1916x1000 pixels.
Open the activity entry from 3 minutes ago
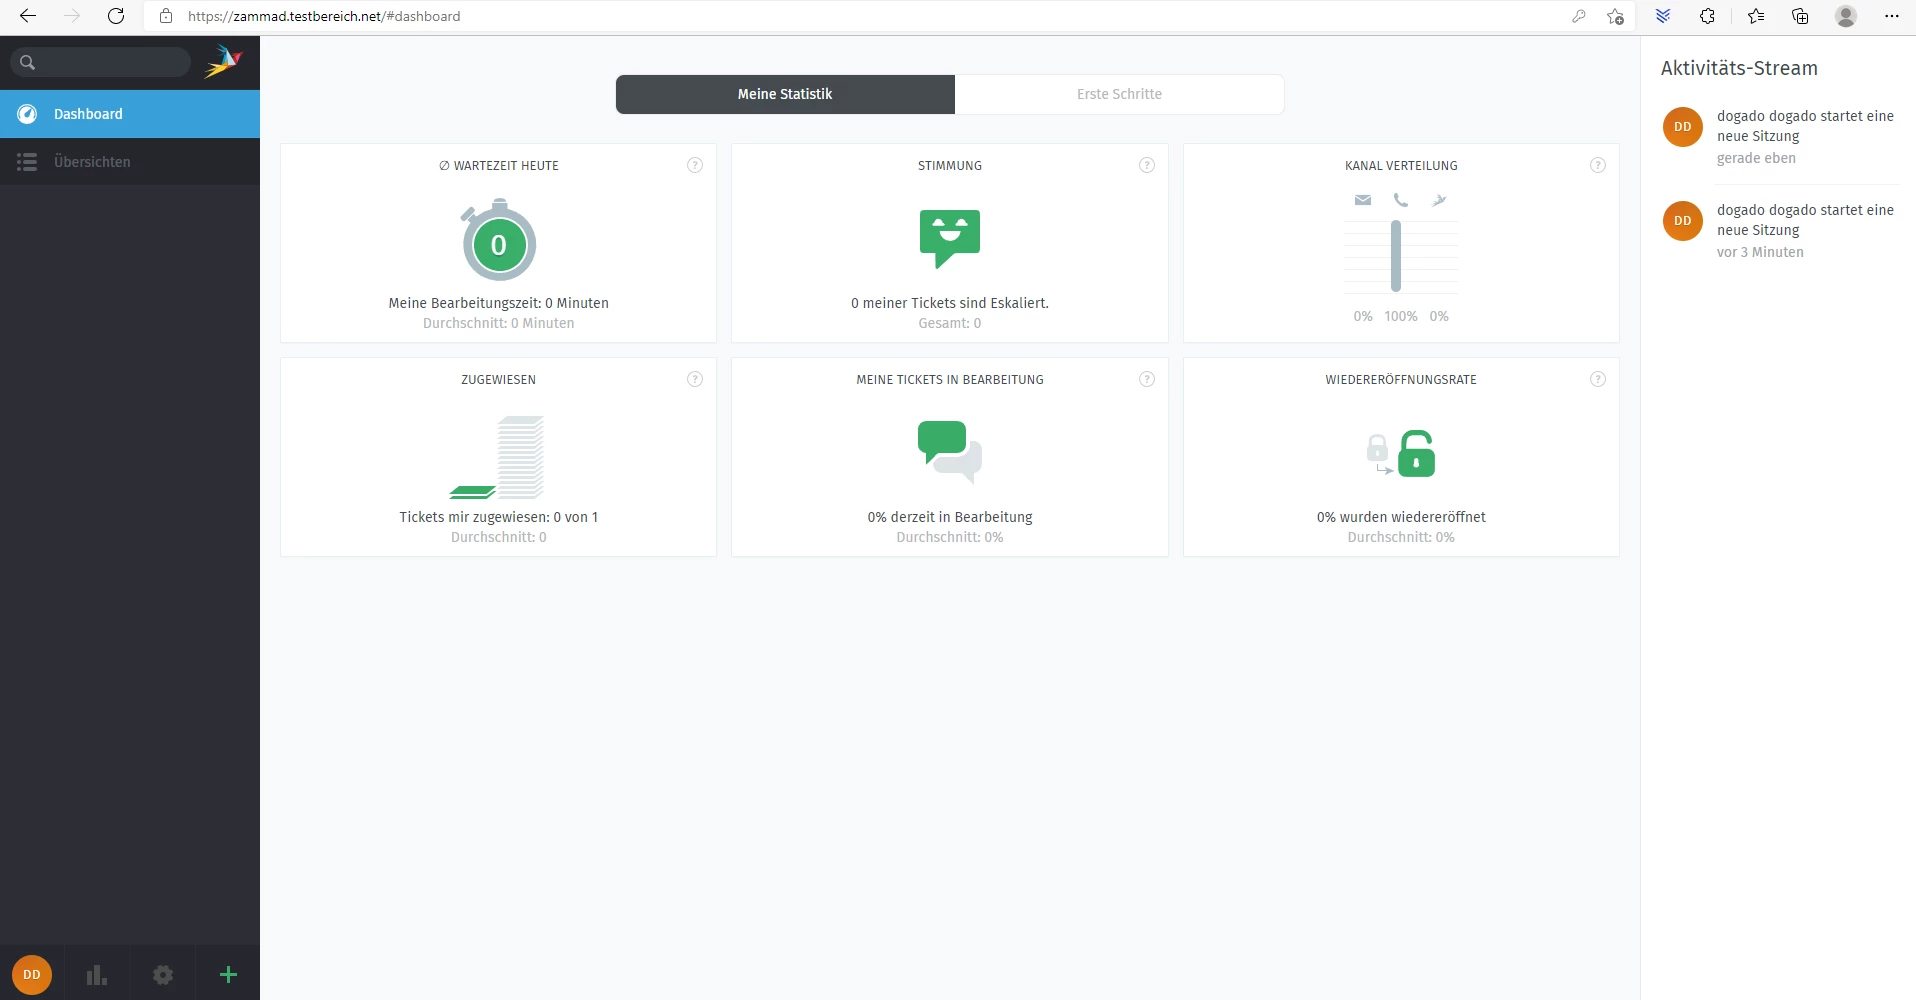pyautogui.click(x=1804, y=220)
